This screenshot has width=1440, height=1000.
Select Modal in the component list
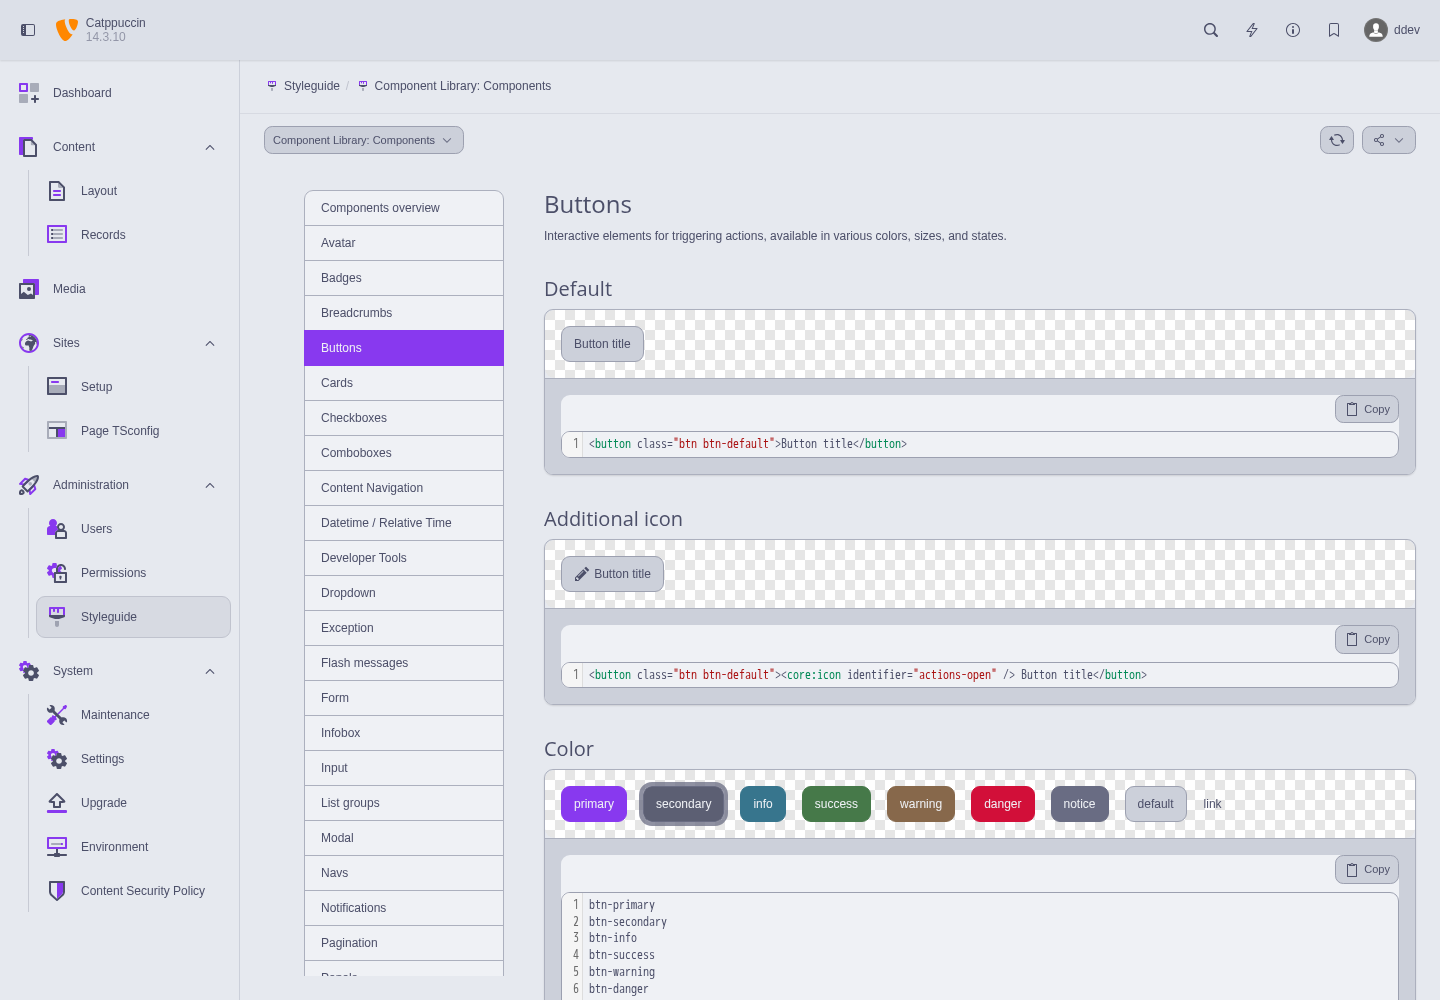point(404,838)
